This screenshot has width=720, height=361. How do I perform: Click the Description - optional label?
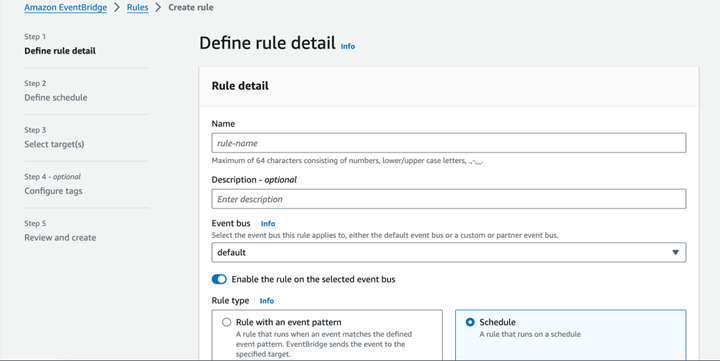(x=254, y=180)
